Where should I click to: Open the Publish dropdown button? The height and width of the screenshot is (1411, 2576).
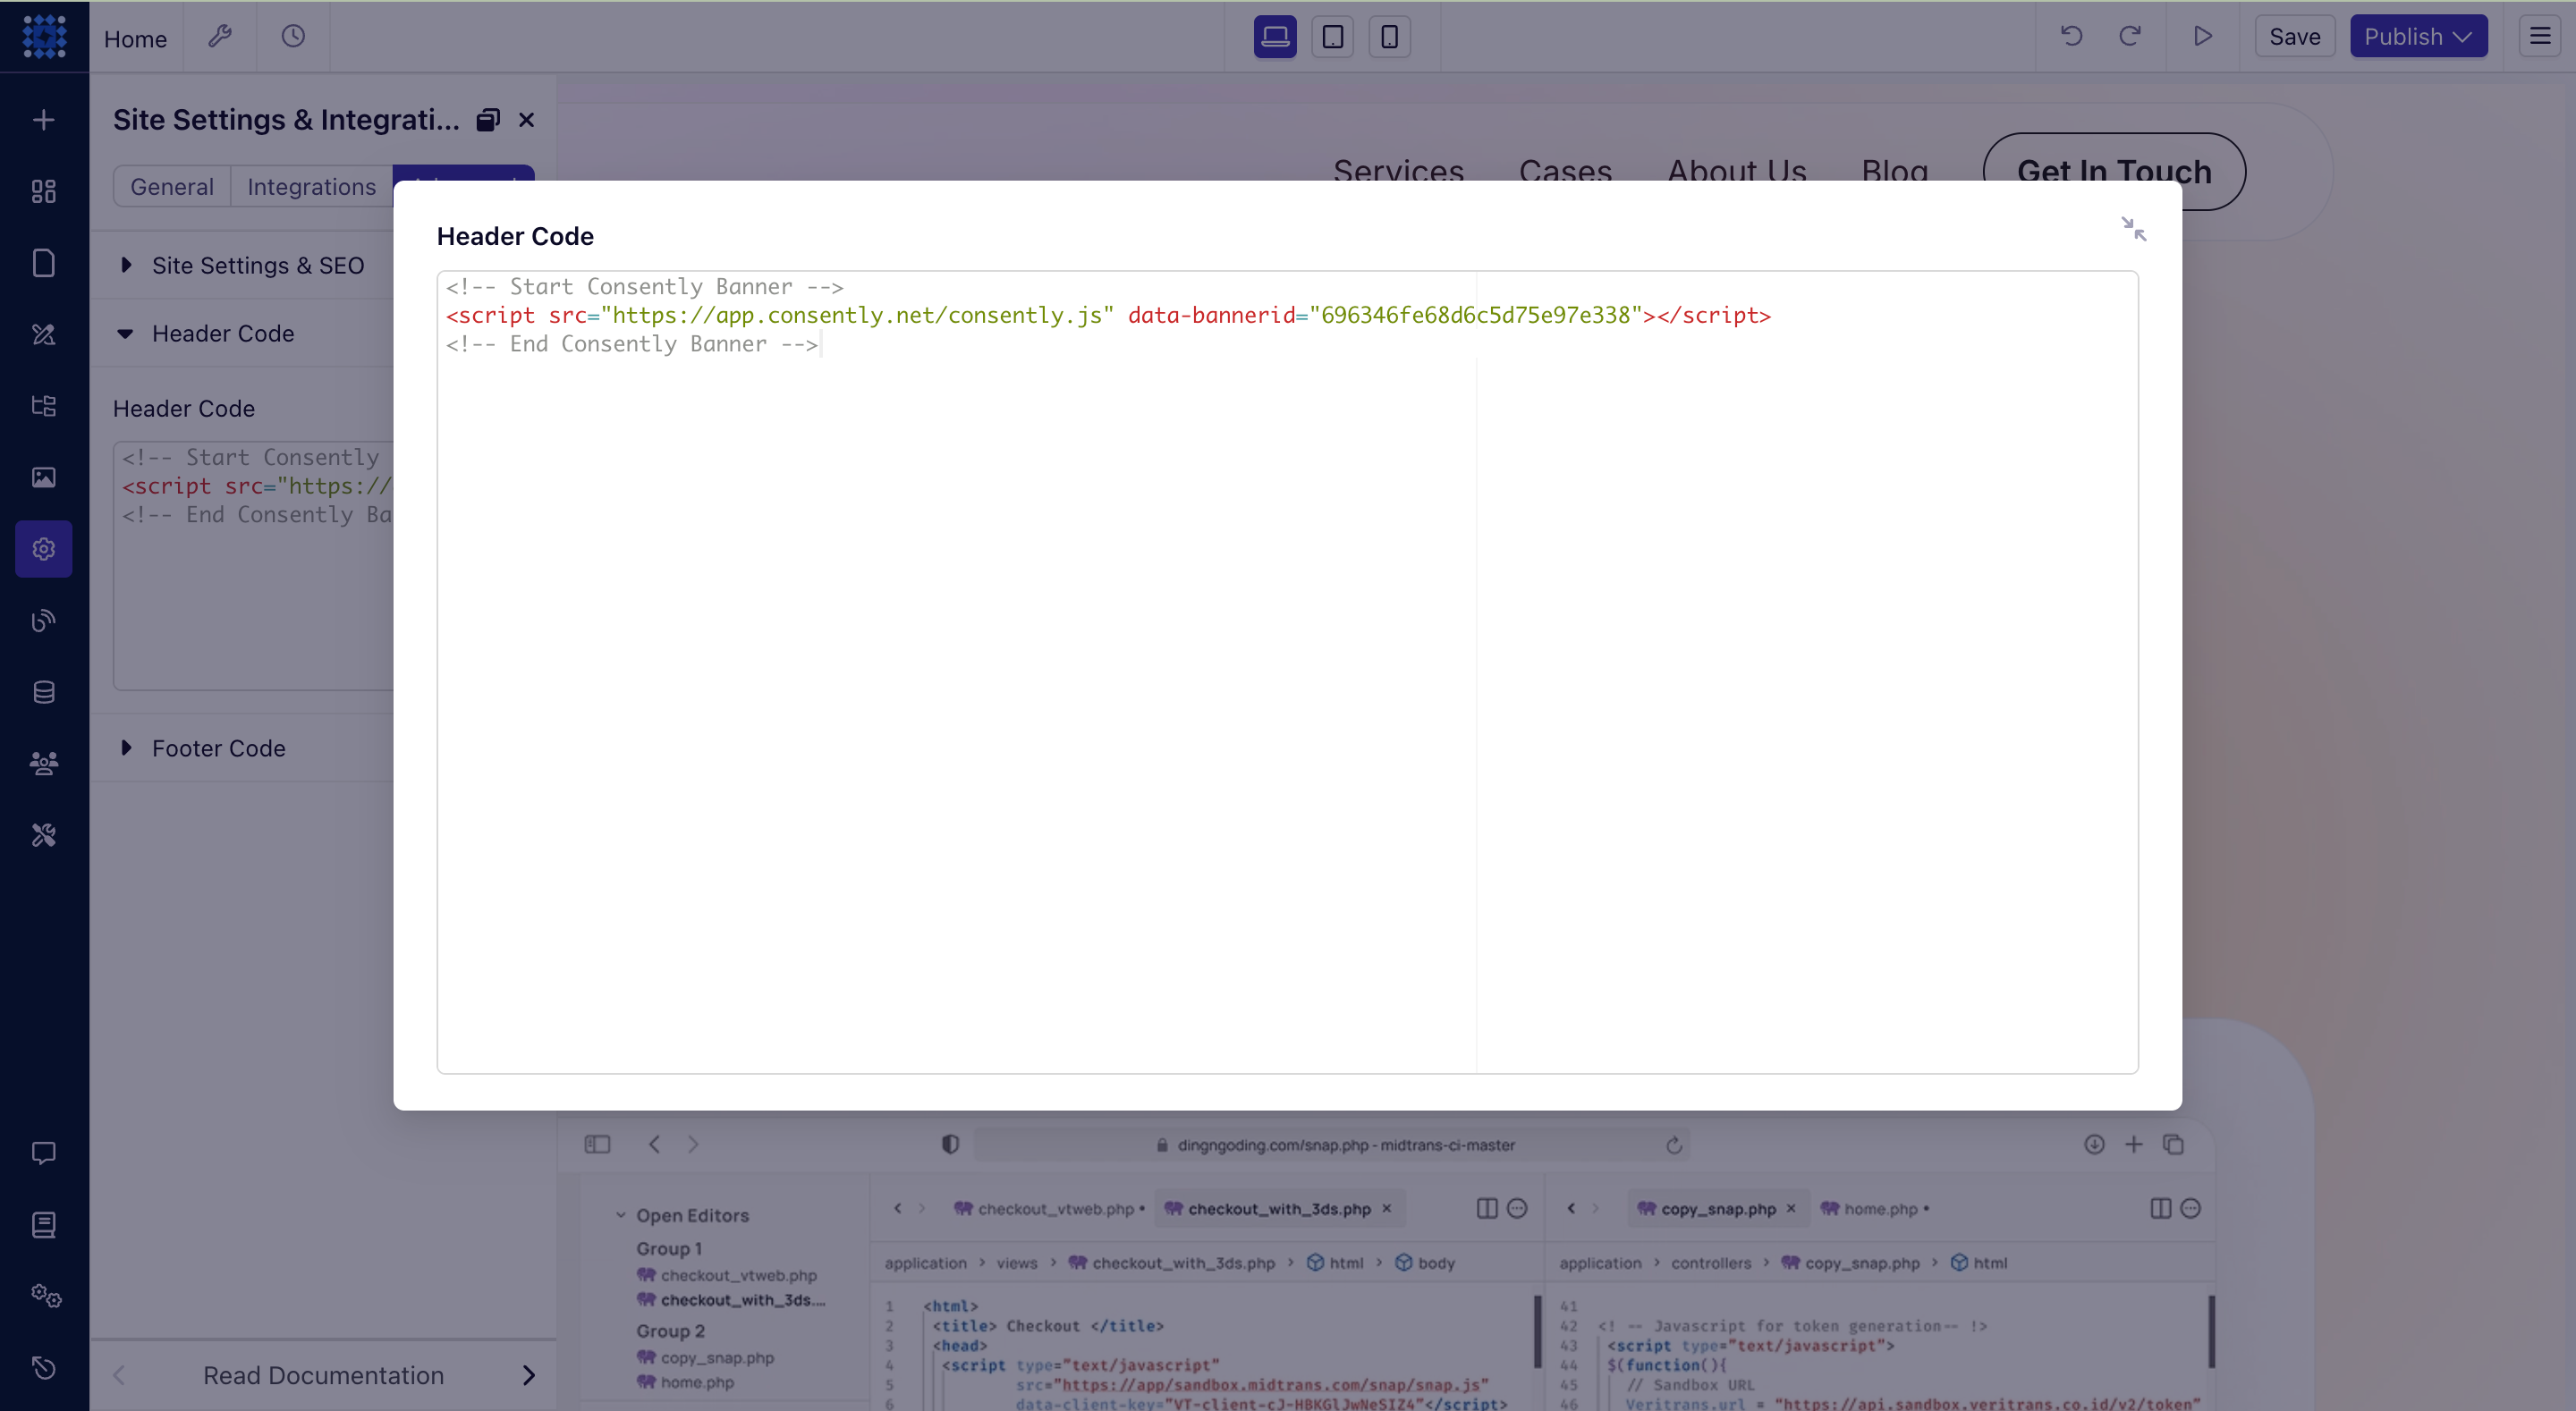pyautogui.click(x=2417, y=37)
